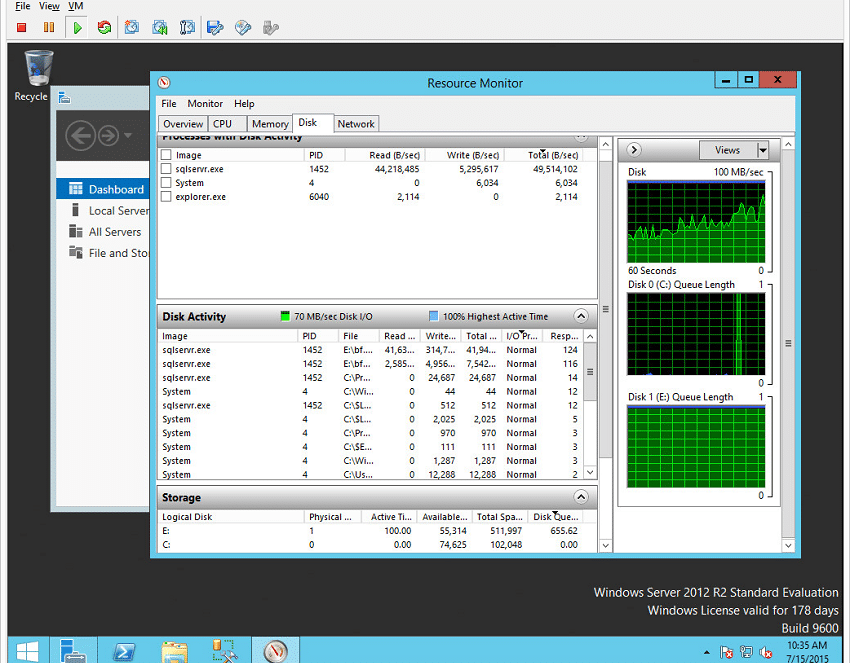This screenshot has width=850, height=663.
Task: Open the Recycle Bin on the desktop
Action: point(38,75)
